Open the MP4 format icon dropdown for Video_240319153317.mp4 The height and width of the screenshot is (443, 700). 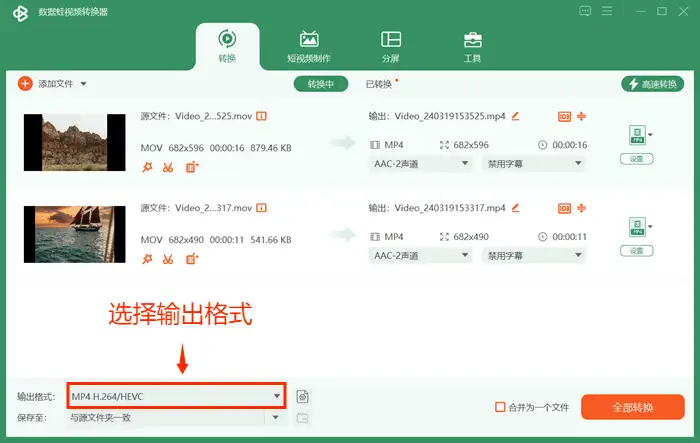coord(640,227)
